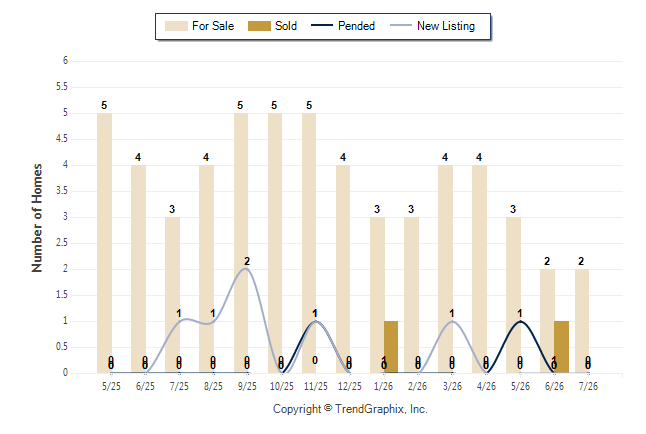This screenshot has height=434, width=646.
Task: Click the For Sale bar for 5/25
Action: 105,243
